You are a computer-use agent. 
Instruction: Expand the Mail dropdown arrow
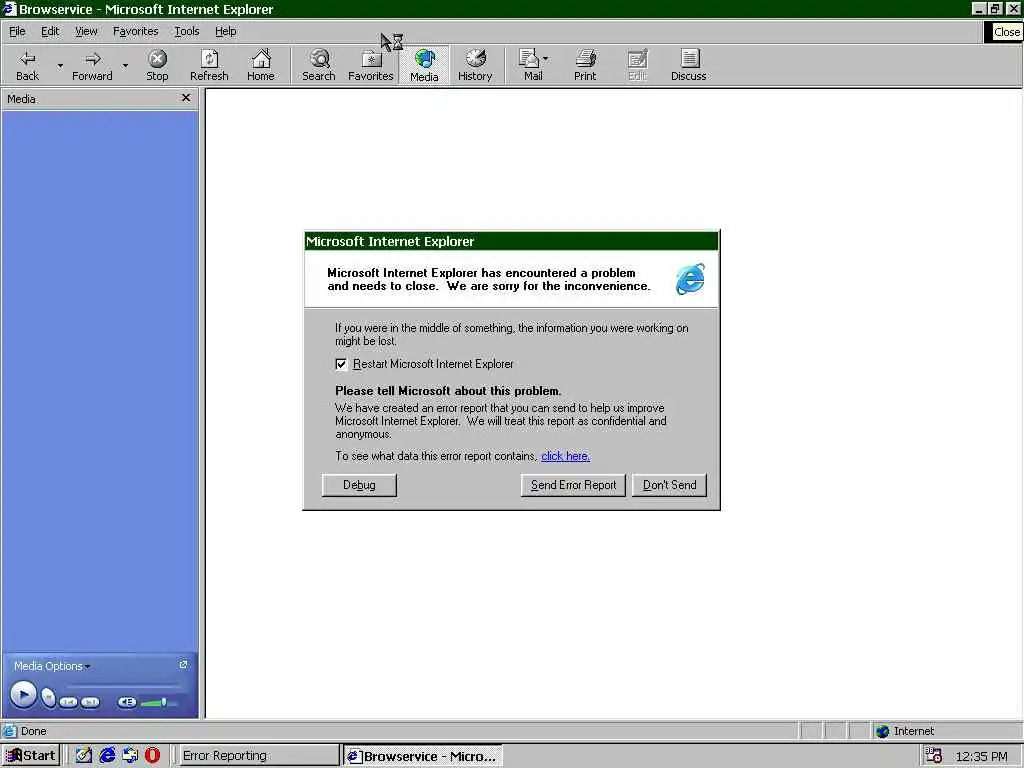click(546, 59)
